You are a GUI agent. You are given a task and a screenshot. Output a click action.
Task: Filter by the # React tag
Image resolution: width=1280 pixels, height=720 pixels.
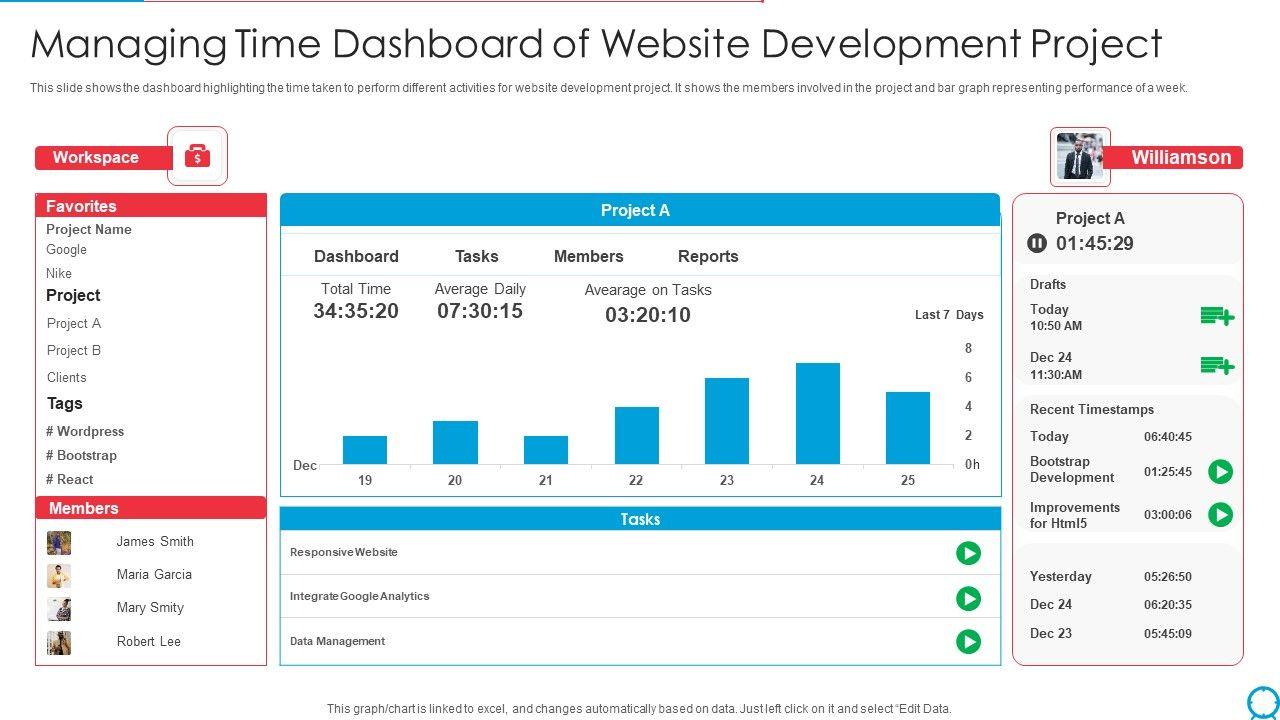point(69,479)
